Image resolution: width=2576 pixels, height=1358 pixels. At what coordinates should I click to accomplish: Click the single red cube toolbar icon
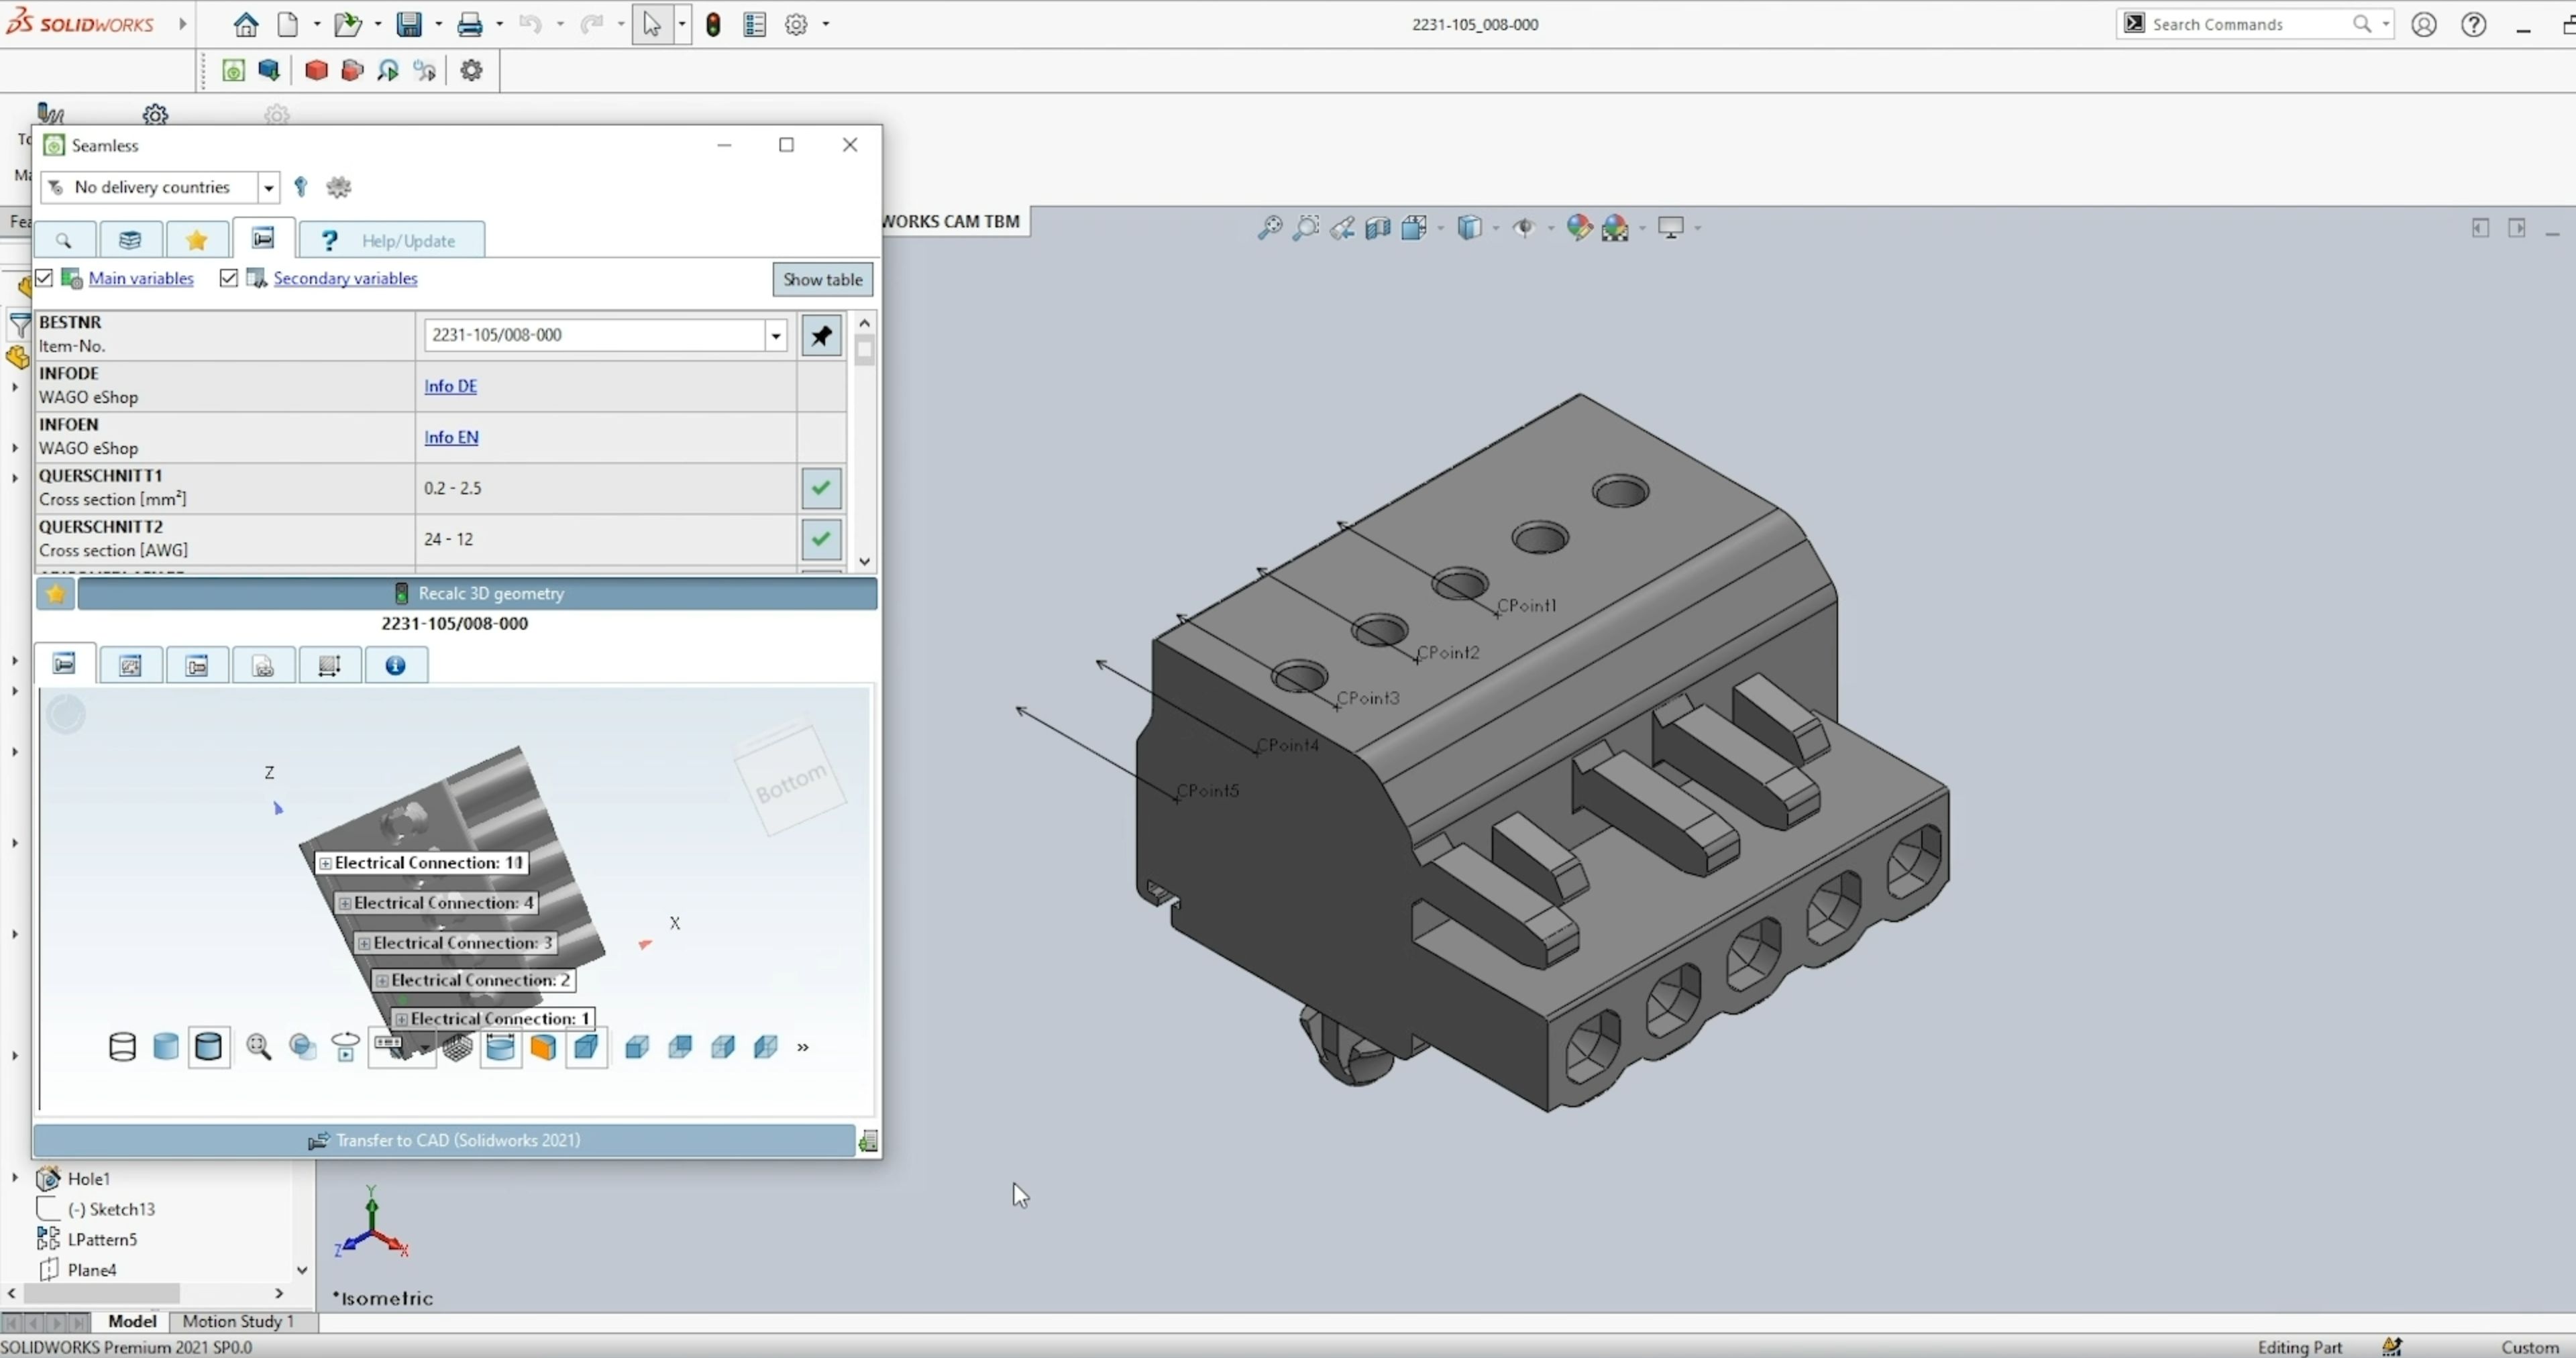(x=316, y=70)
